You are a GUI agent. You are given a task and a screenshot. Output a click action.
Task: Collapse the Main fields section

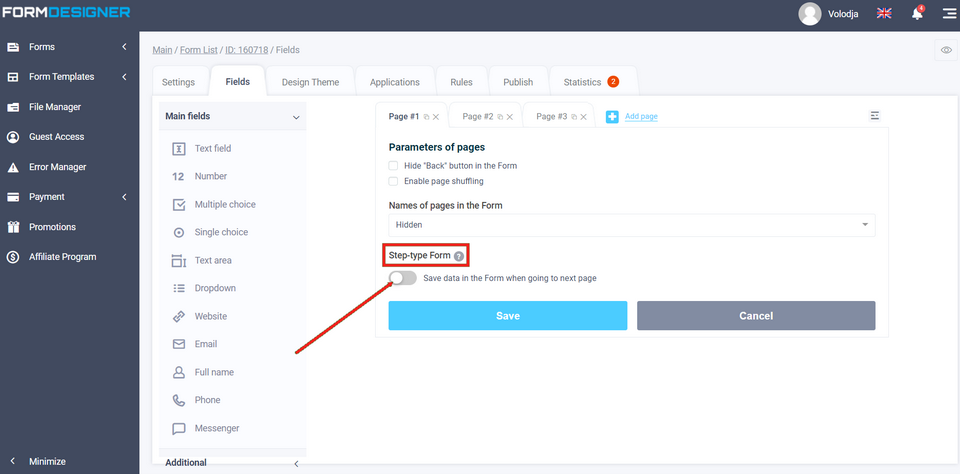point(296,117)
